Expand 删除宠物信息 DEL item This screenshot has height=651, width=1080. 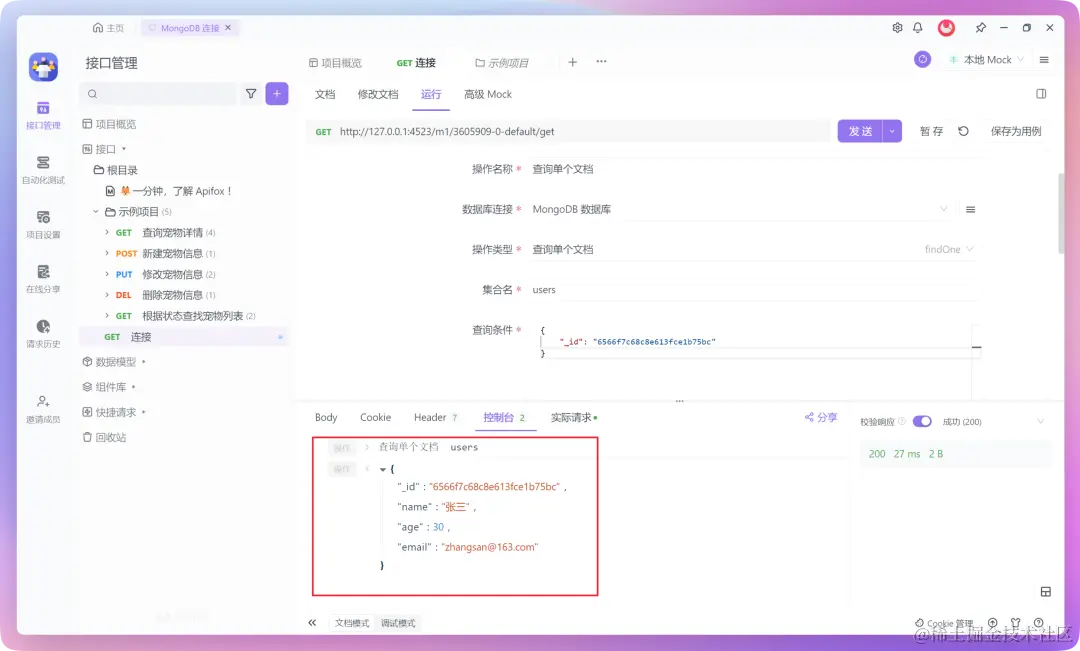[x=107, y=294]
